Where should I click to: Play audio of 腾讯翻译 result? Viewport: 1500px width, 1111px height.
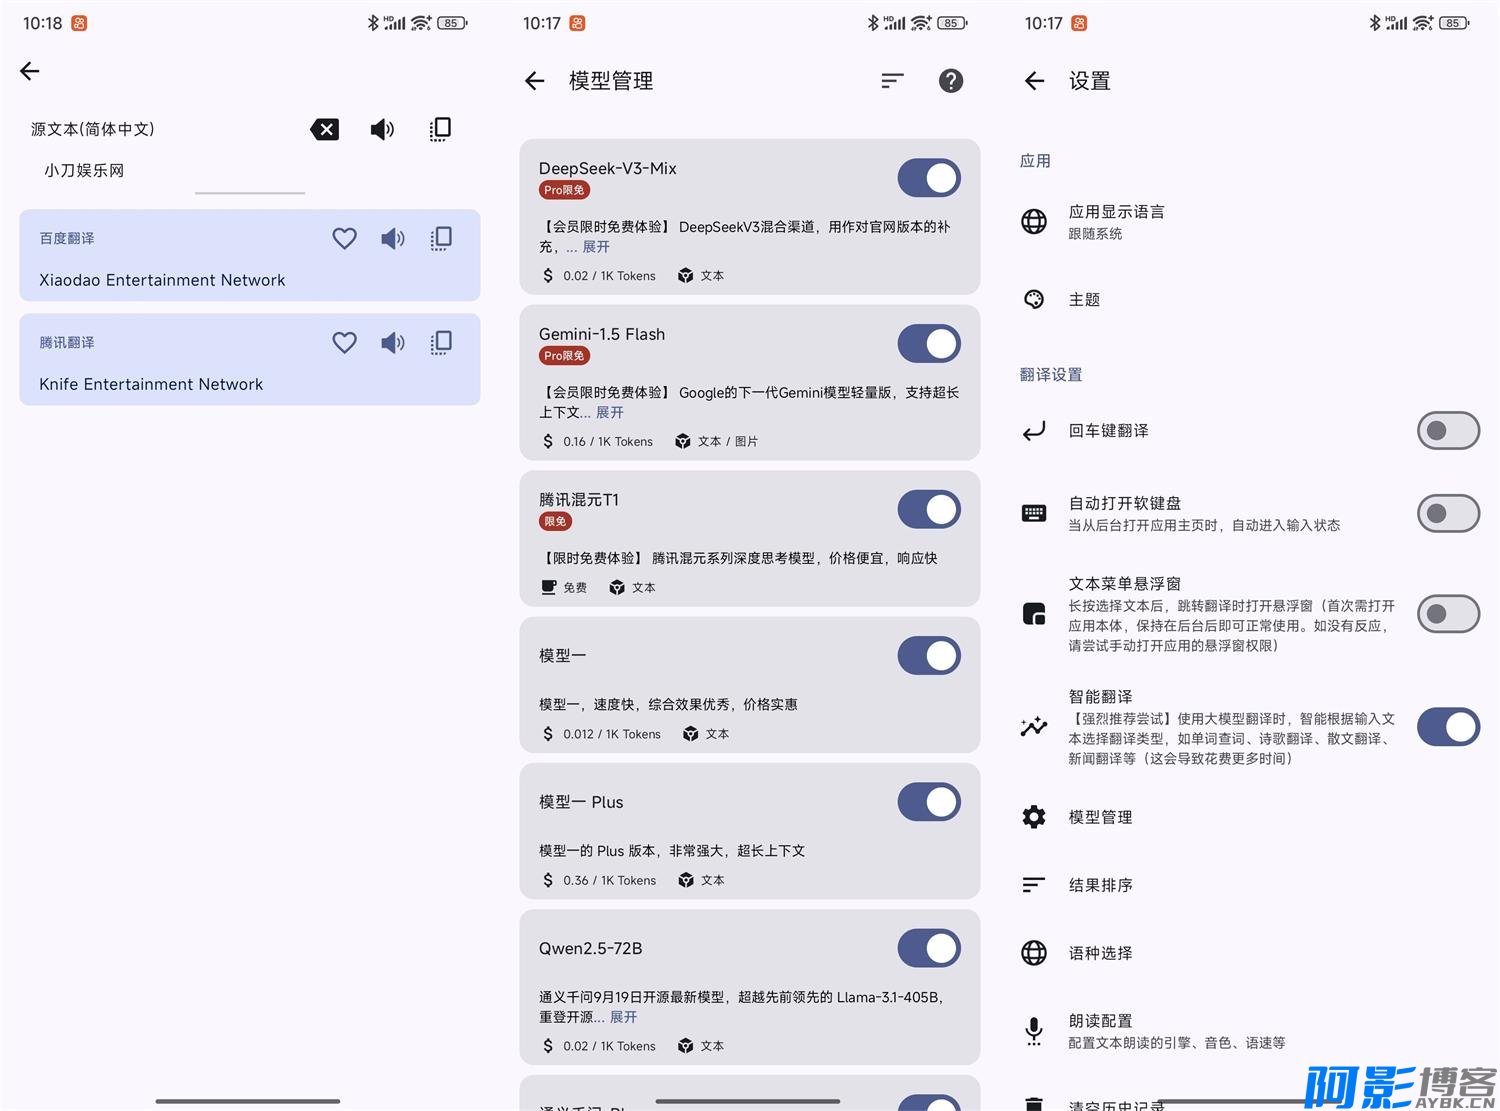[x=393, y=342]
